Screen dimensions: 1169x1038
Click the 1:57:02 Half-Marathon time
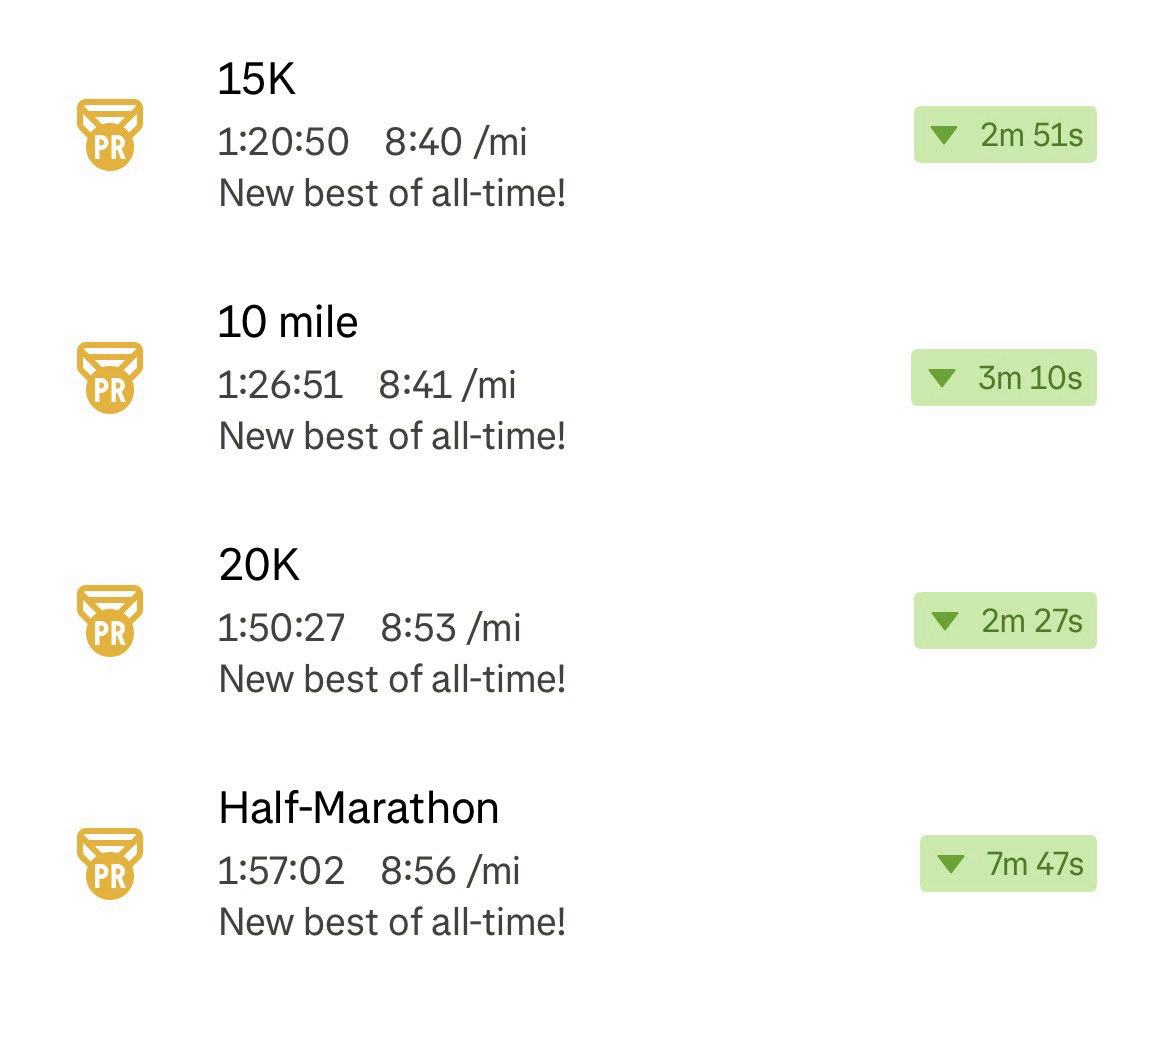[281, 871]
